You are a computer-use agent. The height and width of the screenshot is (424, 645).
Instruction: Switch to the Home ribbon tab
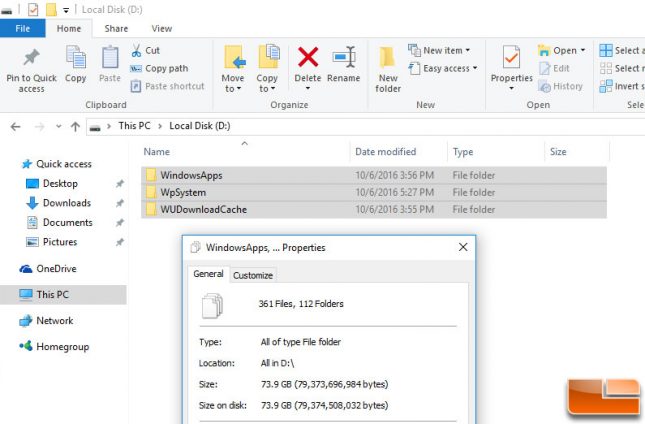pos(69,28)
